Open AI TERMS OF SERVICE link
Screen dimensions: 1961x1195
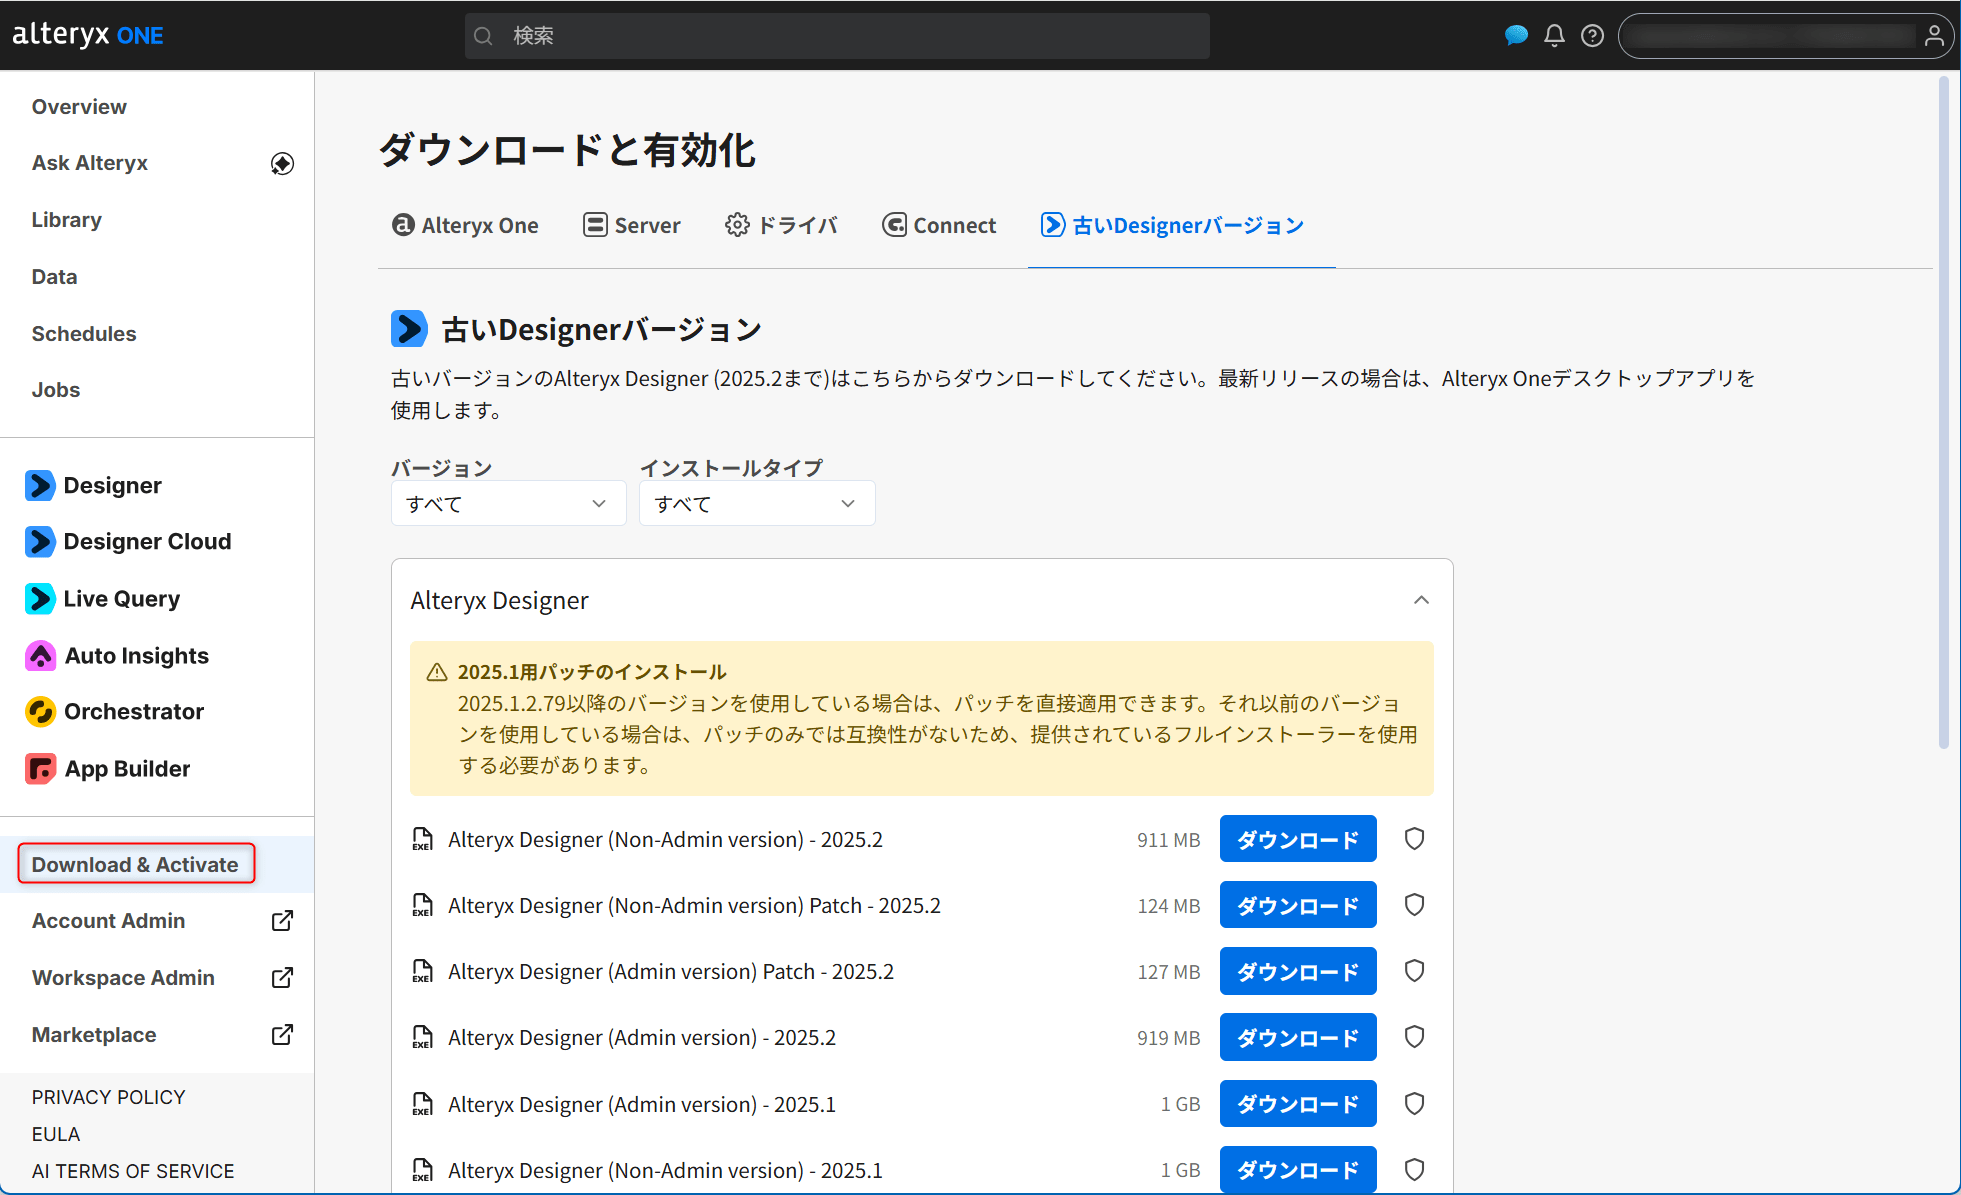click(x=133, y=1171)
